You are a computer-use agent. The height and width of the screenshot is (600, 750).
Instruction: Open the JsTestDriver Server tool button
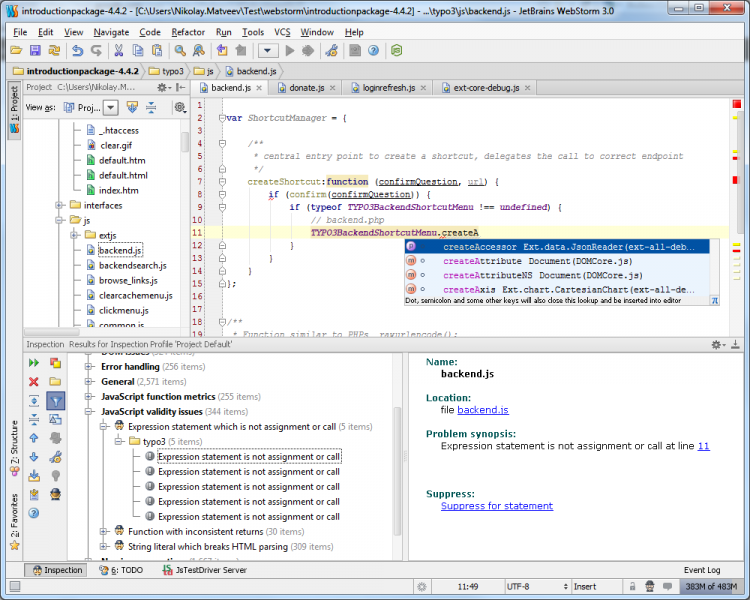click(x=205, y=570)
